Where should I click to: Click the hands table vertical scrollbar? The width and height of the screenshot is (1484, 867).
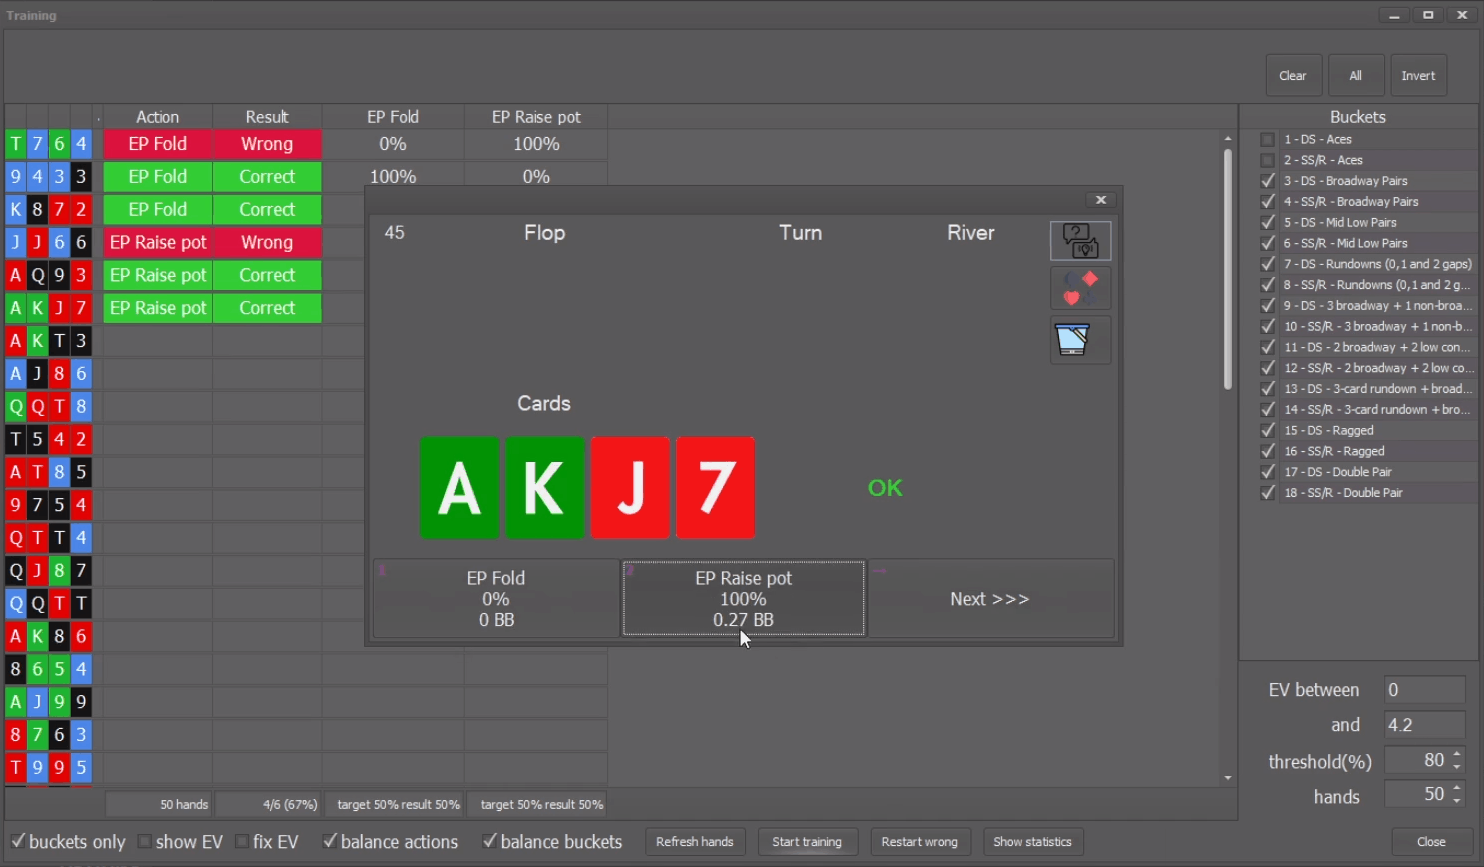[1228, 268]
